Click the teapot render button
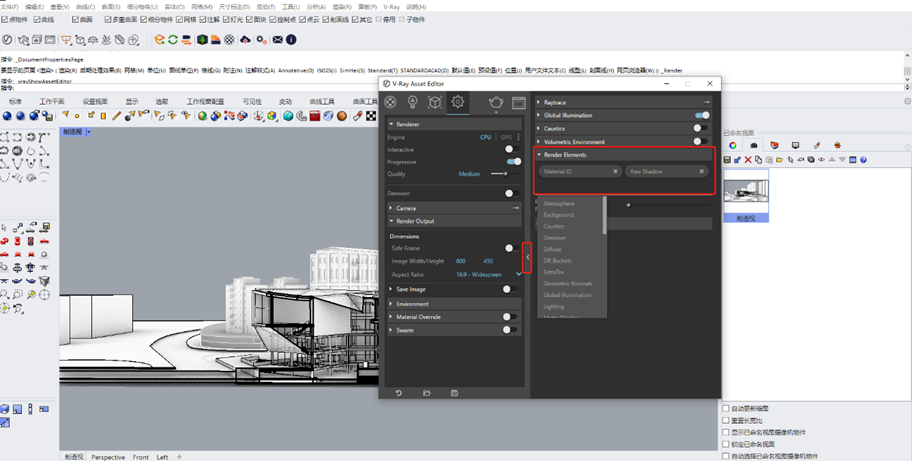This screenshot has height=461, width=912. (x=496, y=102)
